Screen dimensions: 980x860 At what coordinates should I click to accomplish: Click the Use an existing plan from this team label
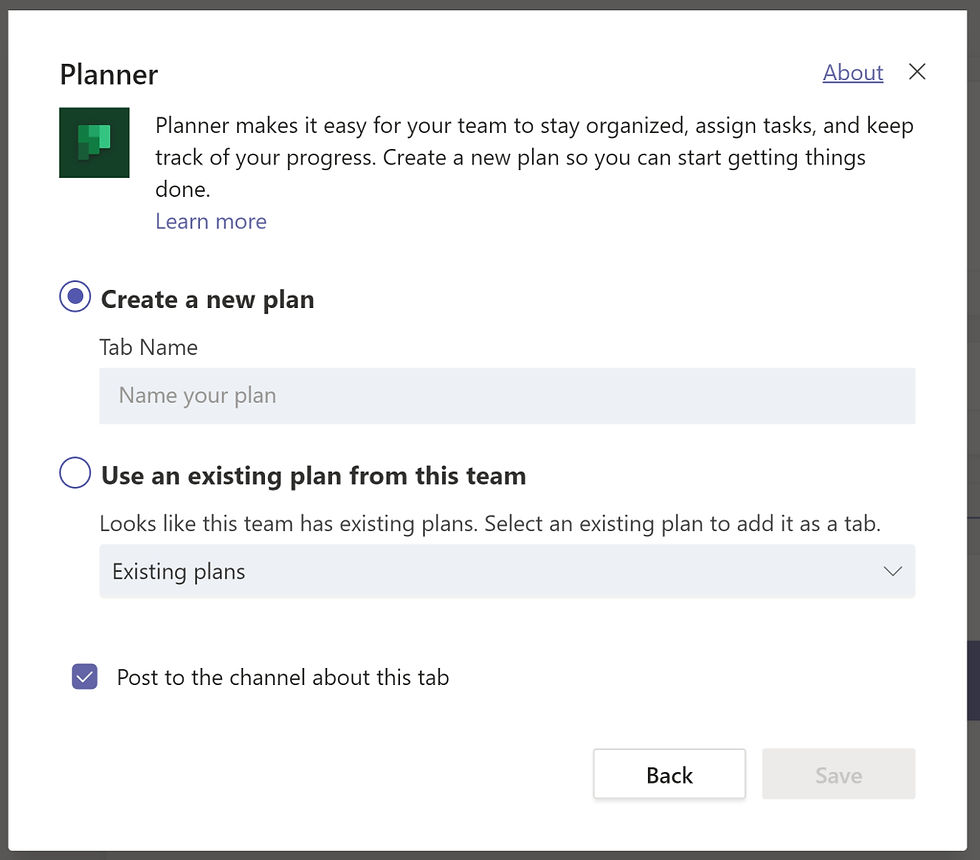[x=313, y=475]
